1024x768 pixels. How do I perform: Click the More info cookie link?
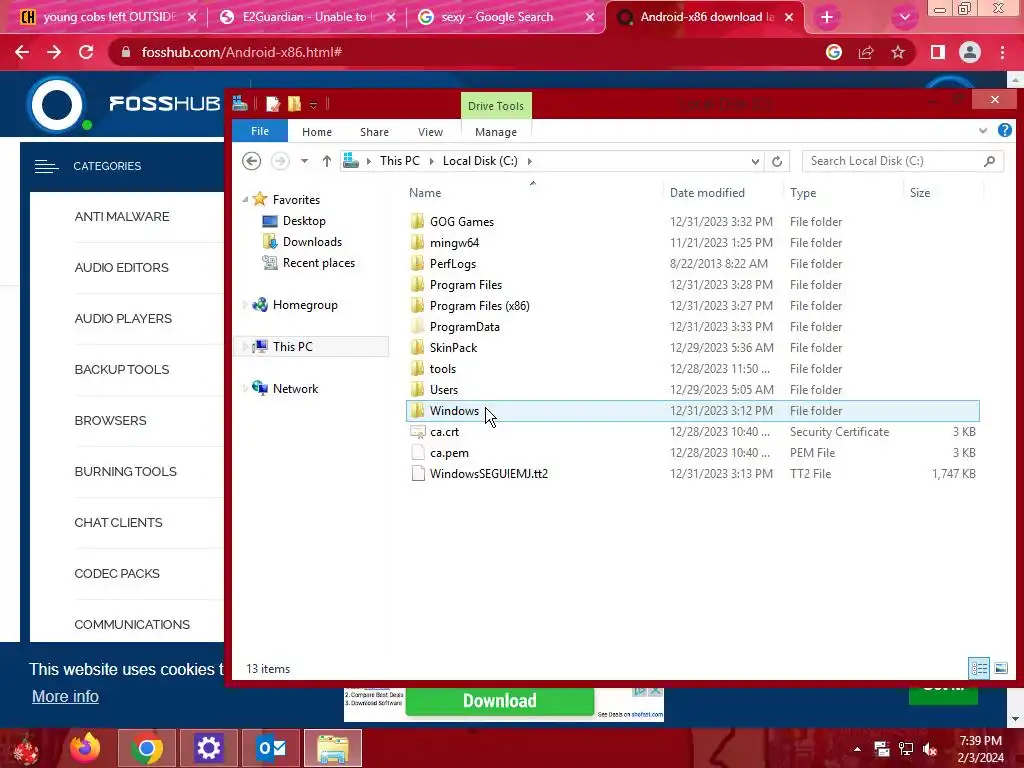[x=65, y=696]
